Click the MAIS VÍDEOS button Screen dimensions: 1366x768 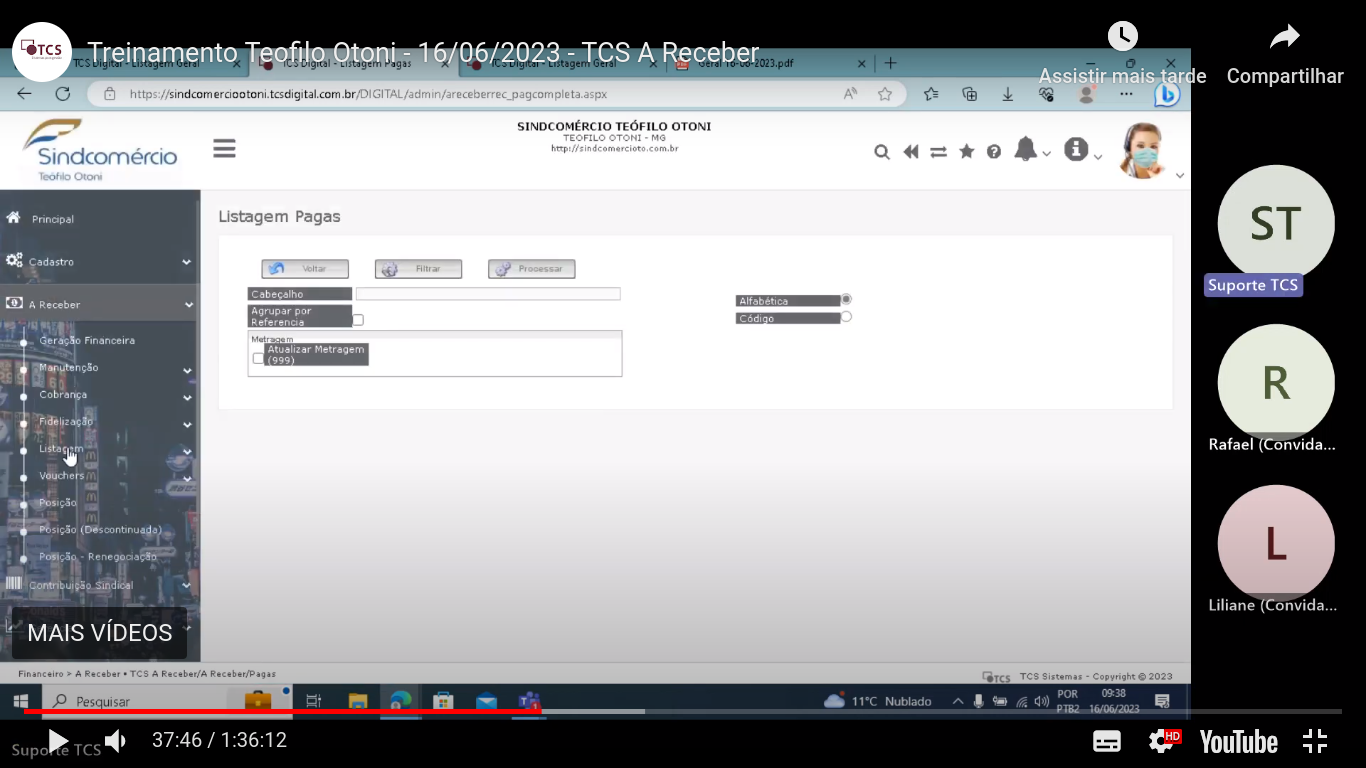100,633
